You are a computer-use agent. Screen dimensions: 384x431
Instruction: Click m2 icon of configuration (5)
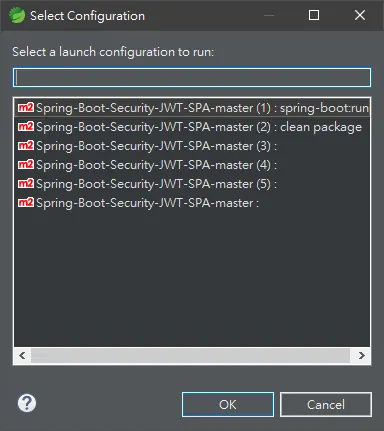(x=26, y=183)
